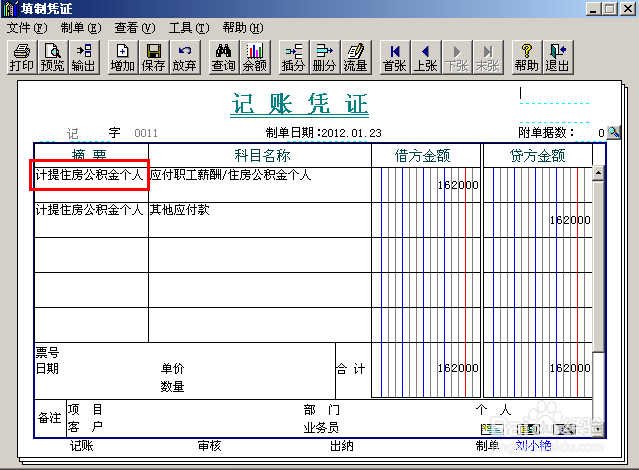Discard changes with 放弃

185,57
